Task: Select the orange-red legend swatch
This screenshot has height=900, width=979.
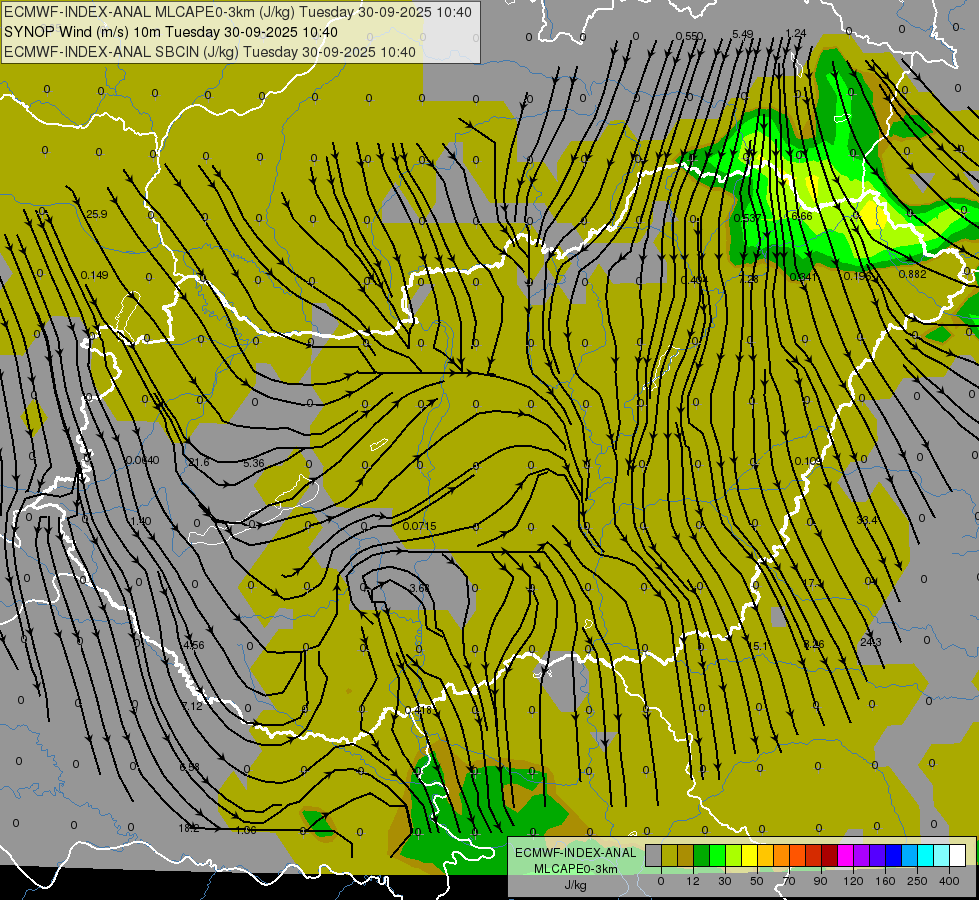Action: (798, 855)
